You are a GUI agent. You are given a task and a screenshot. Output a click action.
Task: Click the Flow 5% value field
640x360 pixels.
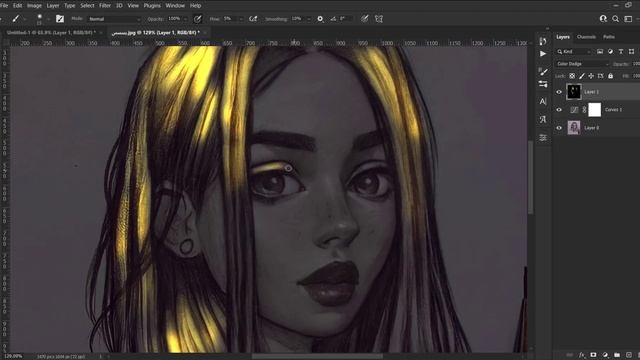point(229,19)
